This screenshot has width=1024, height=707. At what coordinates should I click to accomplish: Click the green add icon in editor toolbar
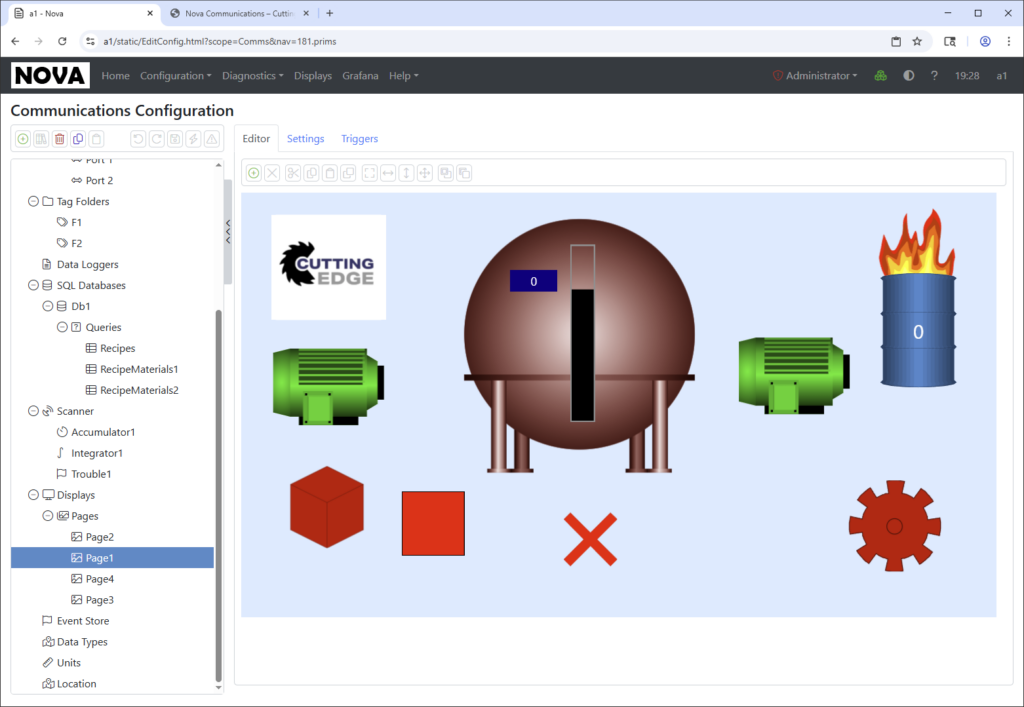(254, 173)
